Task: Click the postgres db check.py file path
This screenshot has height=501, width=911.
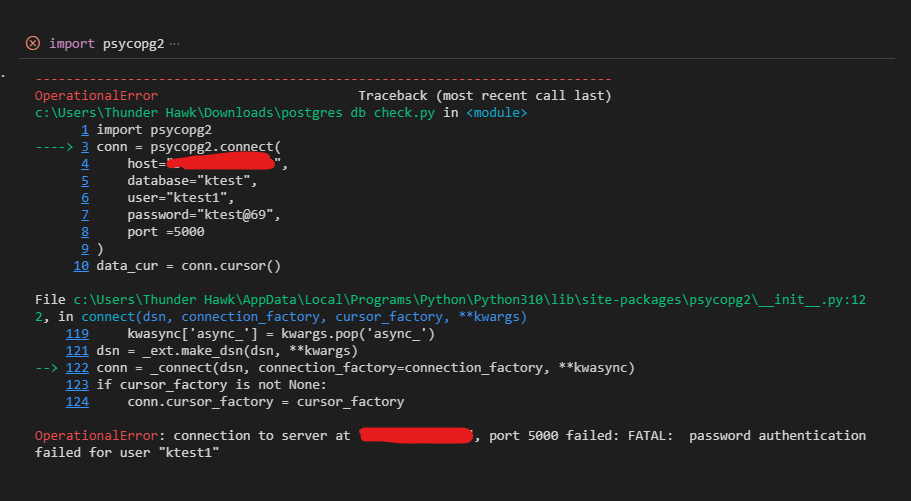Action: 235,113
